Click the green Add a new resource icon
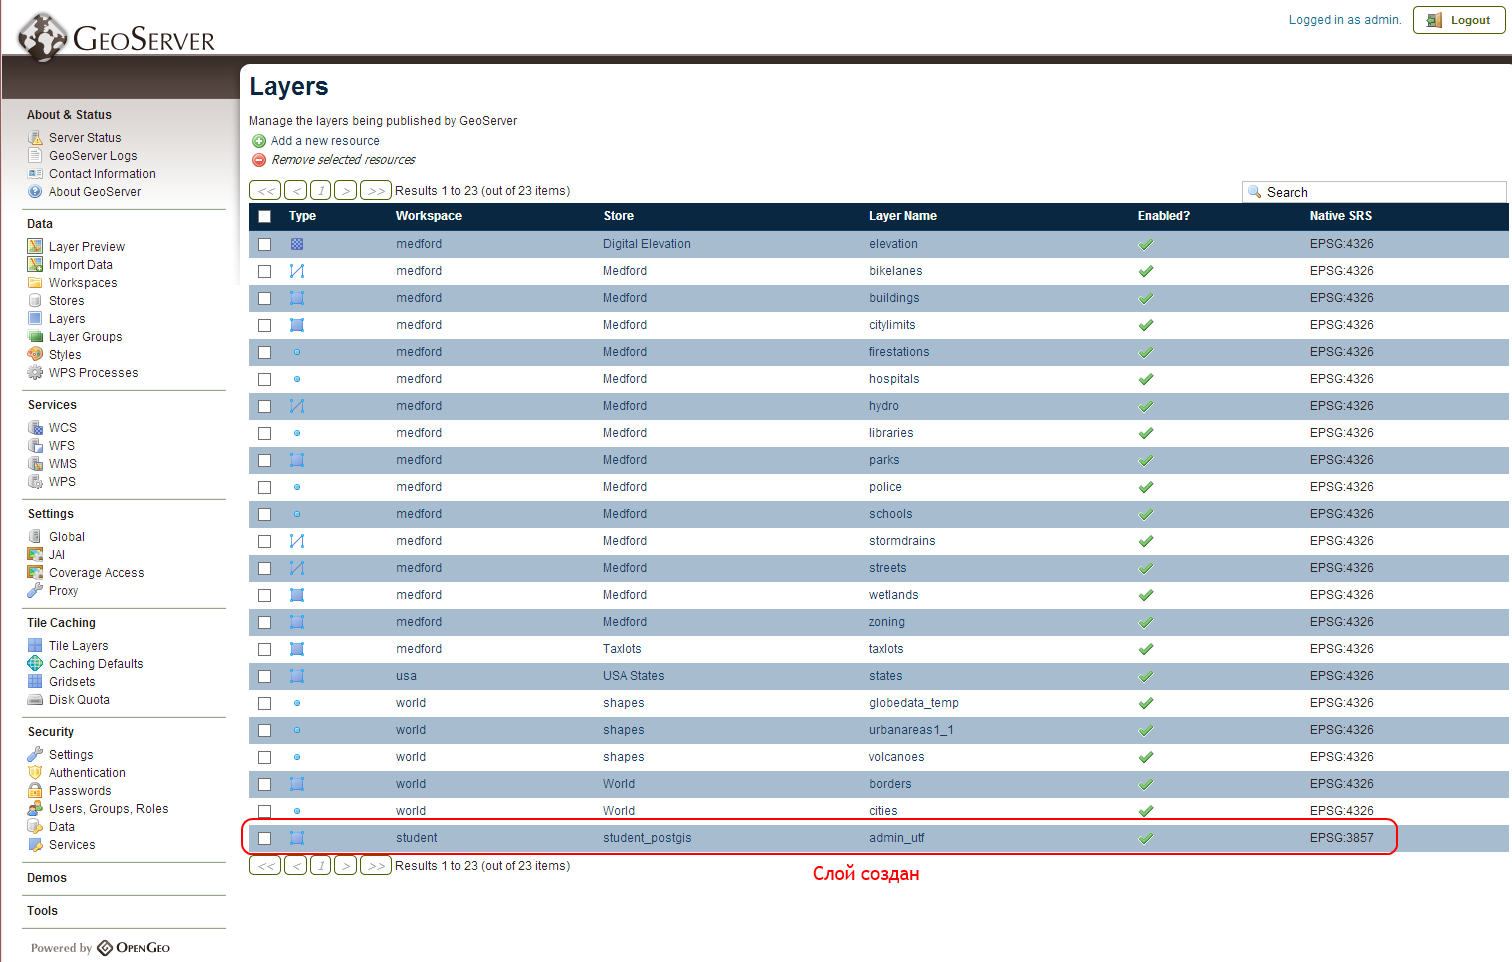 pyautogui.click(x=259, y=141)
